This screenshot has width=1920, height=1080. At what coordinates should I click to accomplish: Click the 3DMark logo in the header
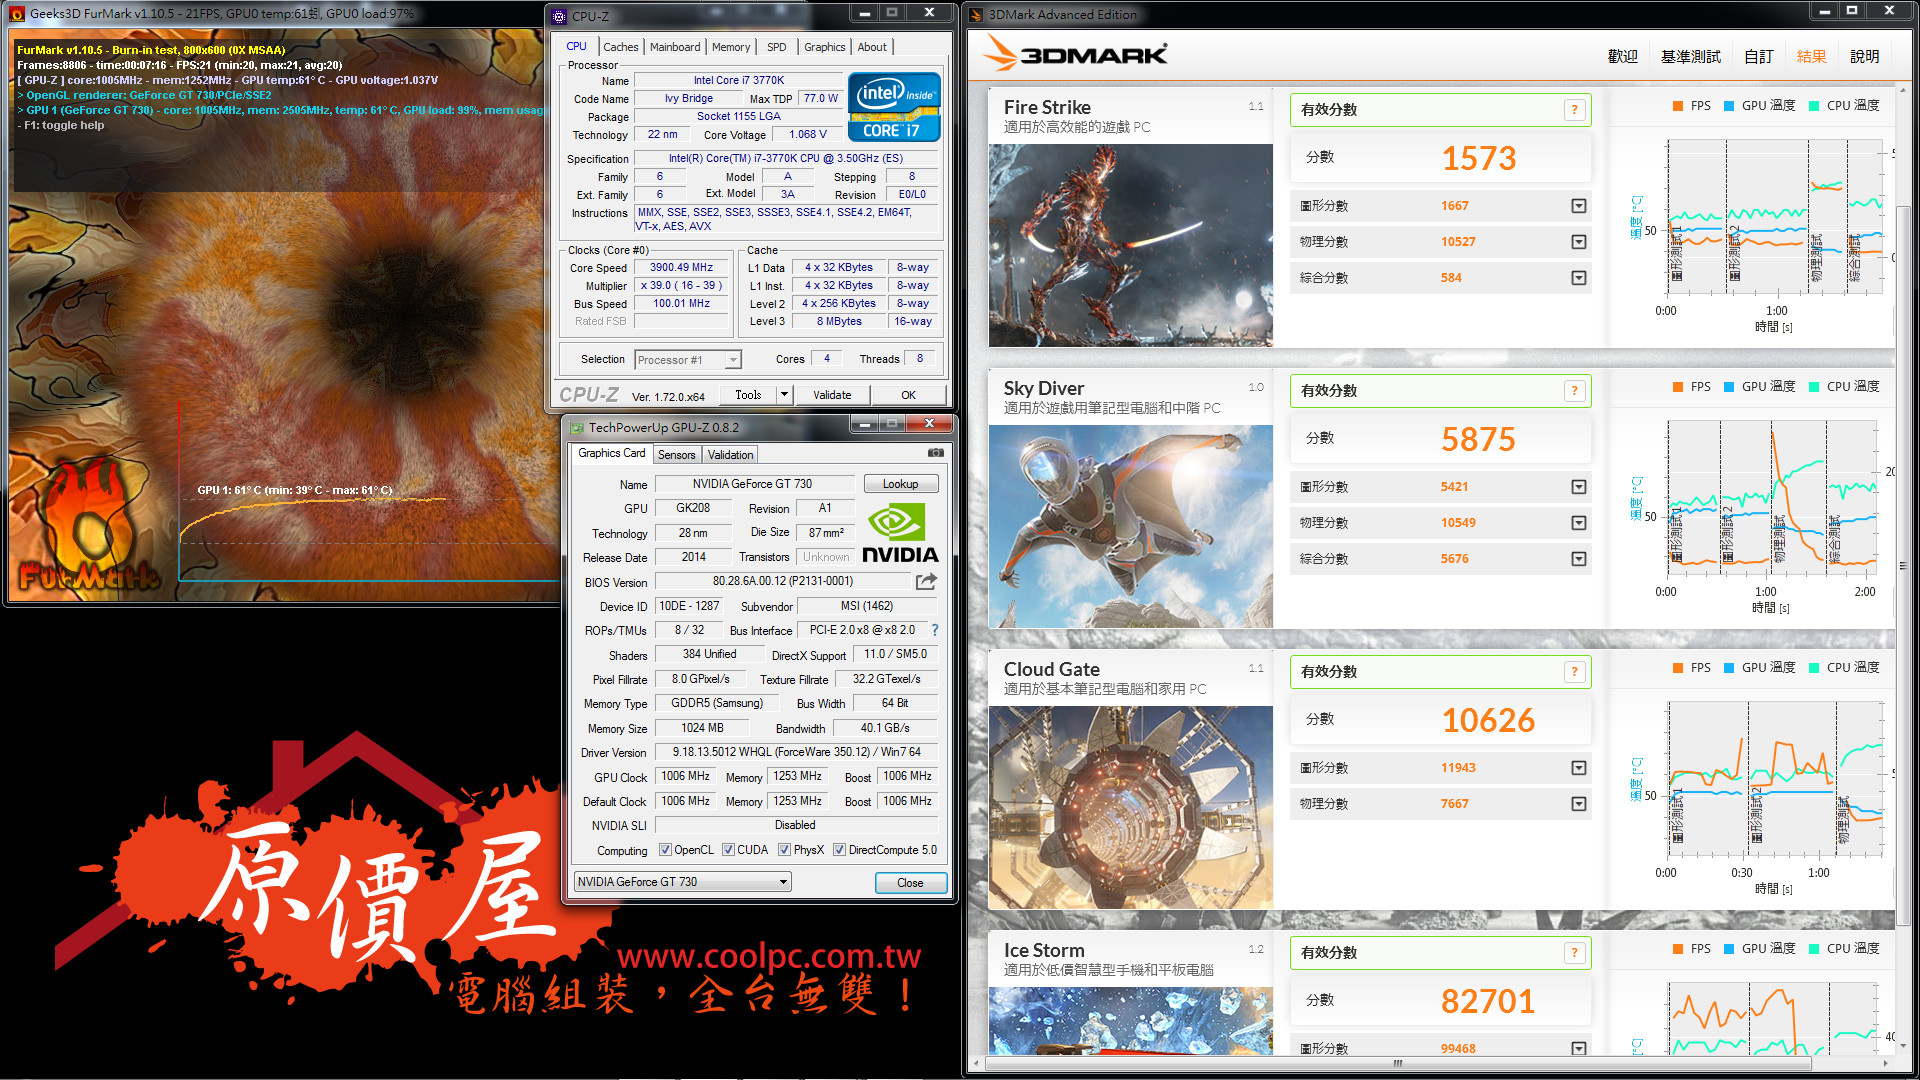[1074, 53]
